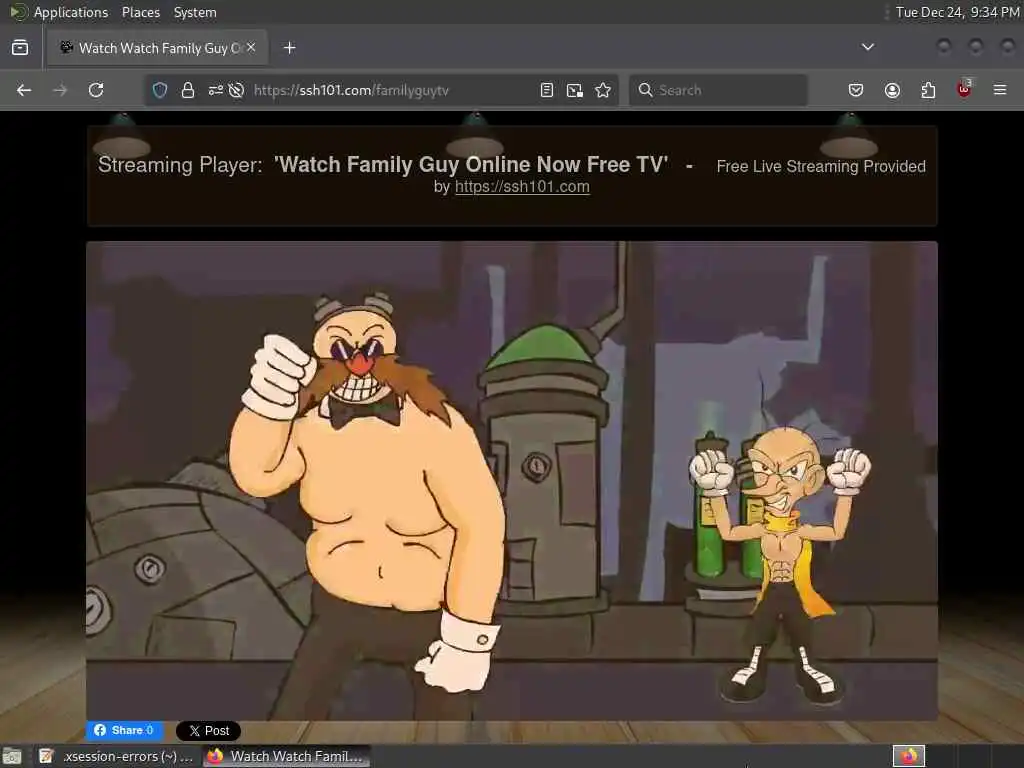The image size is (1024, 768).
Task: Open site permissions icon in address bar
Action: point(216,90)
